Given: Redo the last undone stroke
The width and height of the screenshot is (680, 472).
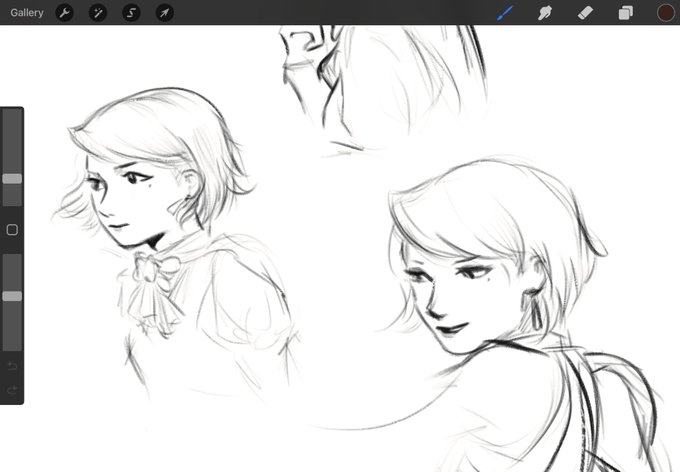Looking at the screenshot, I should click(12, 390).
